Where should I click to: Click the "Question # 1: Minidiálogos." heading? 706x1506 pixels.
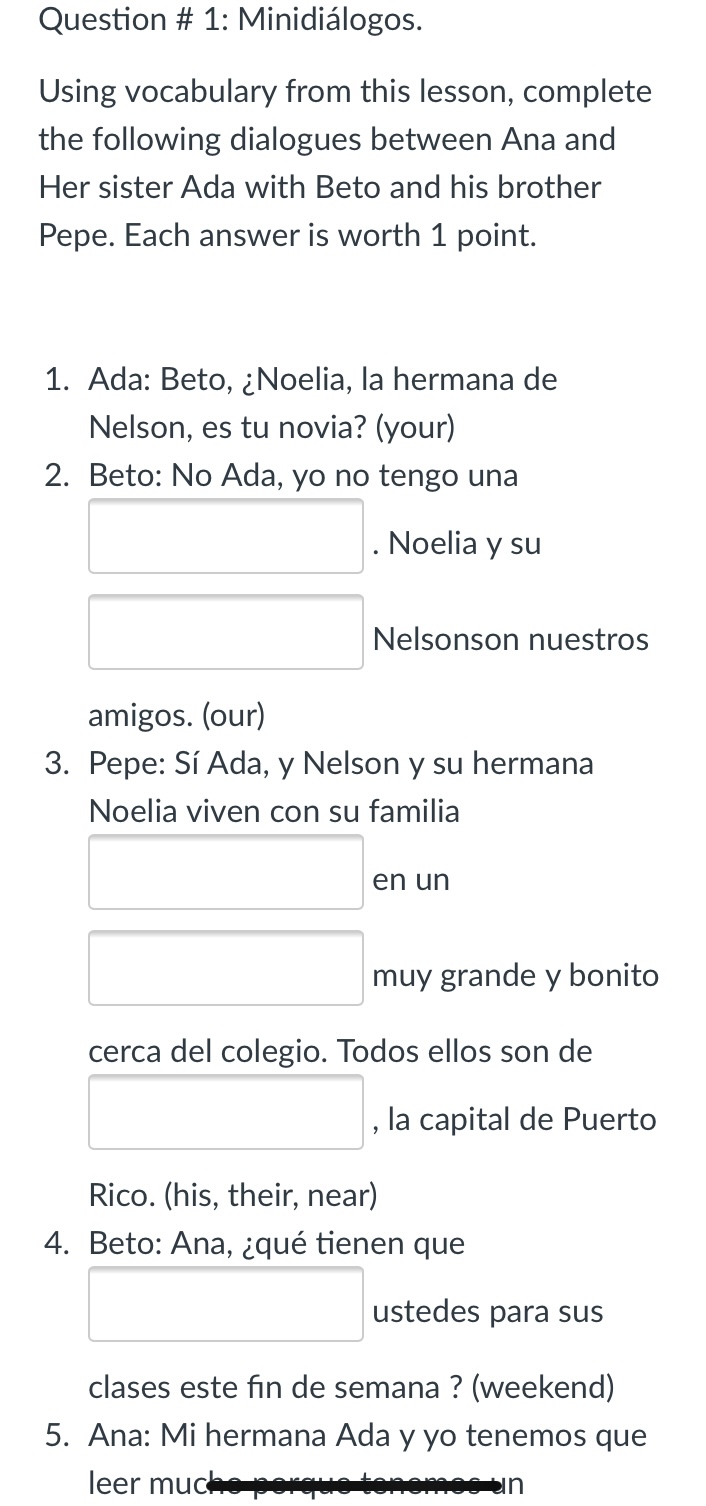coord(230,20)
